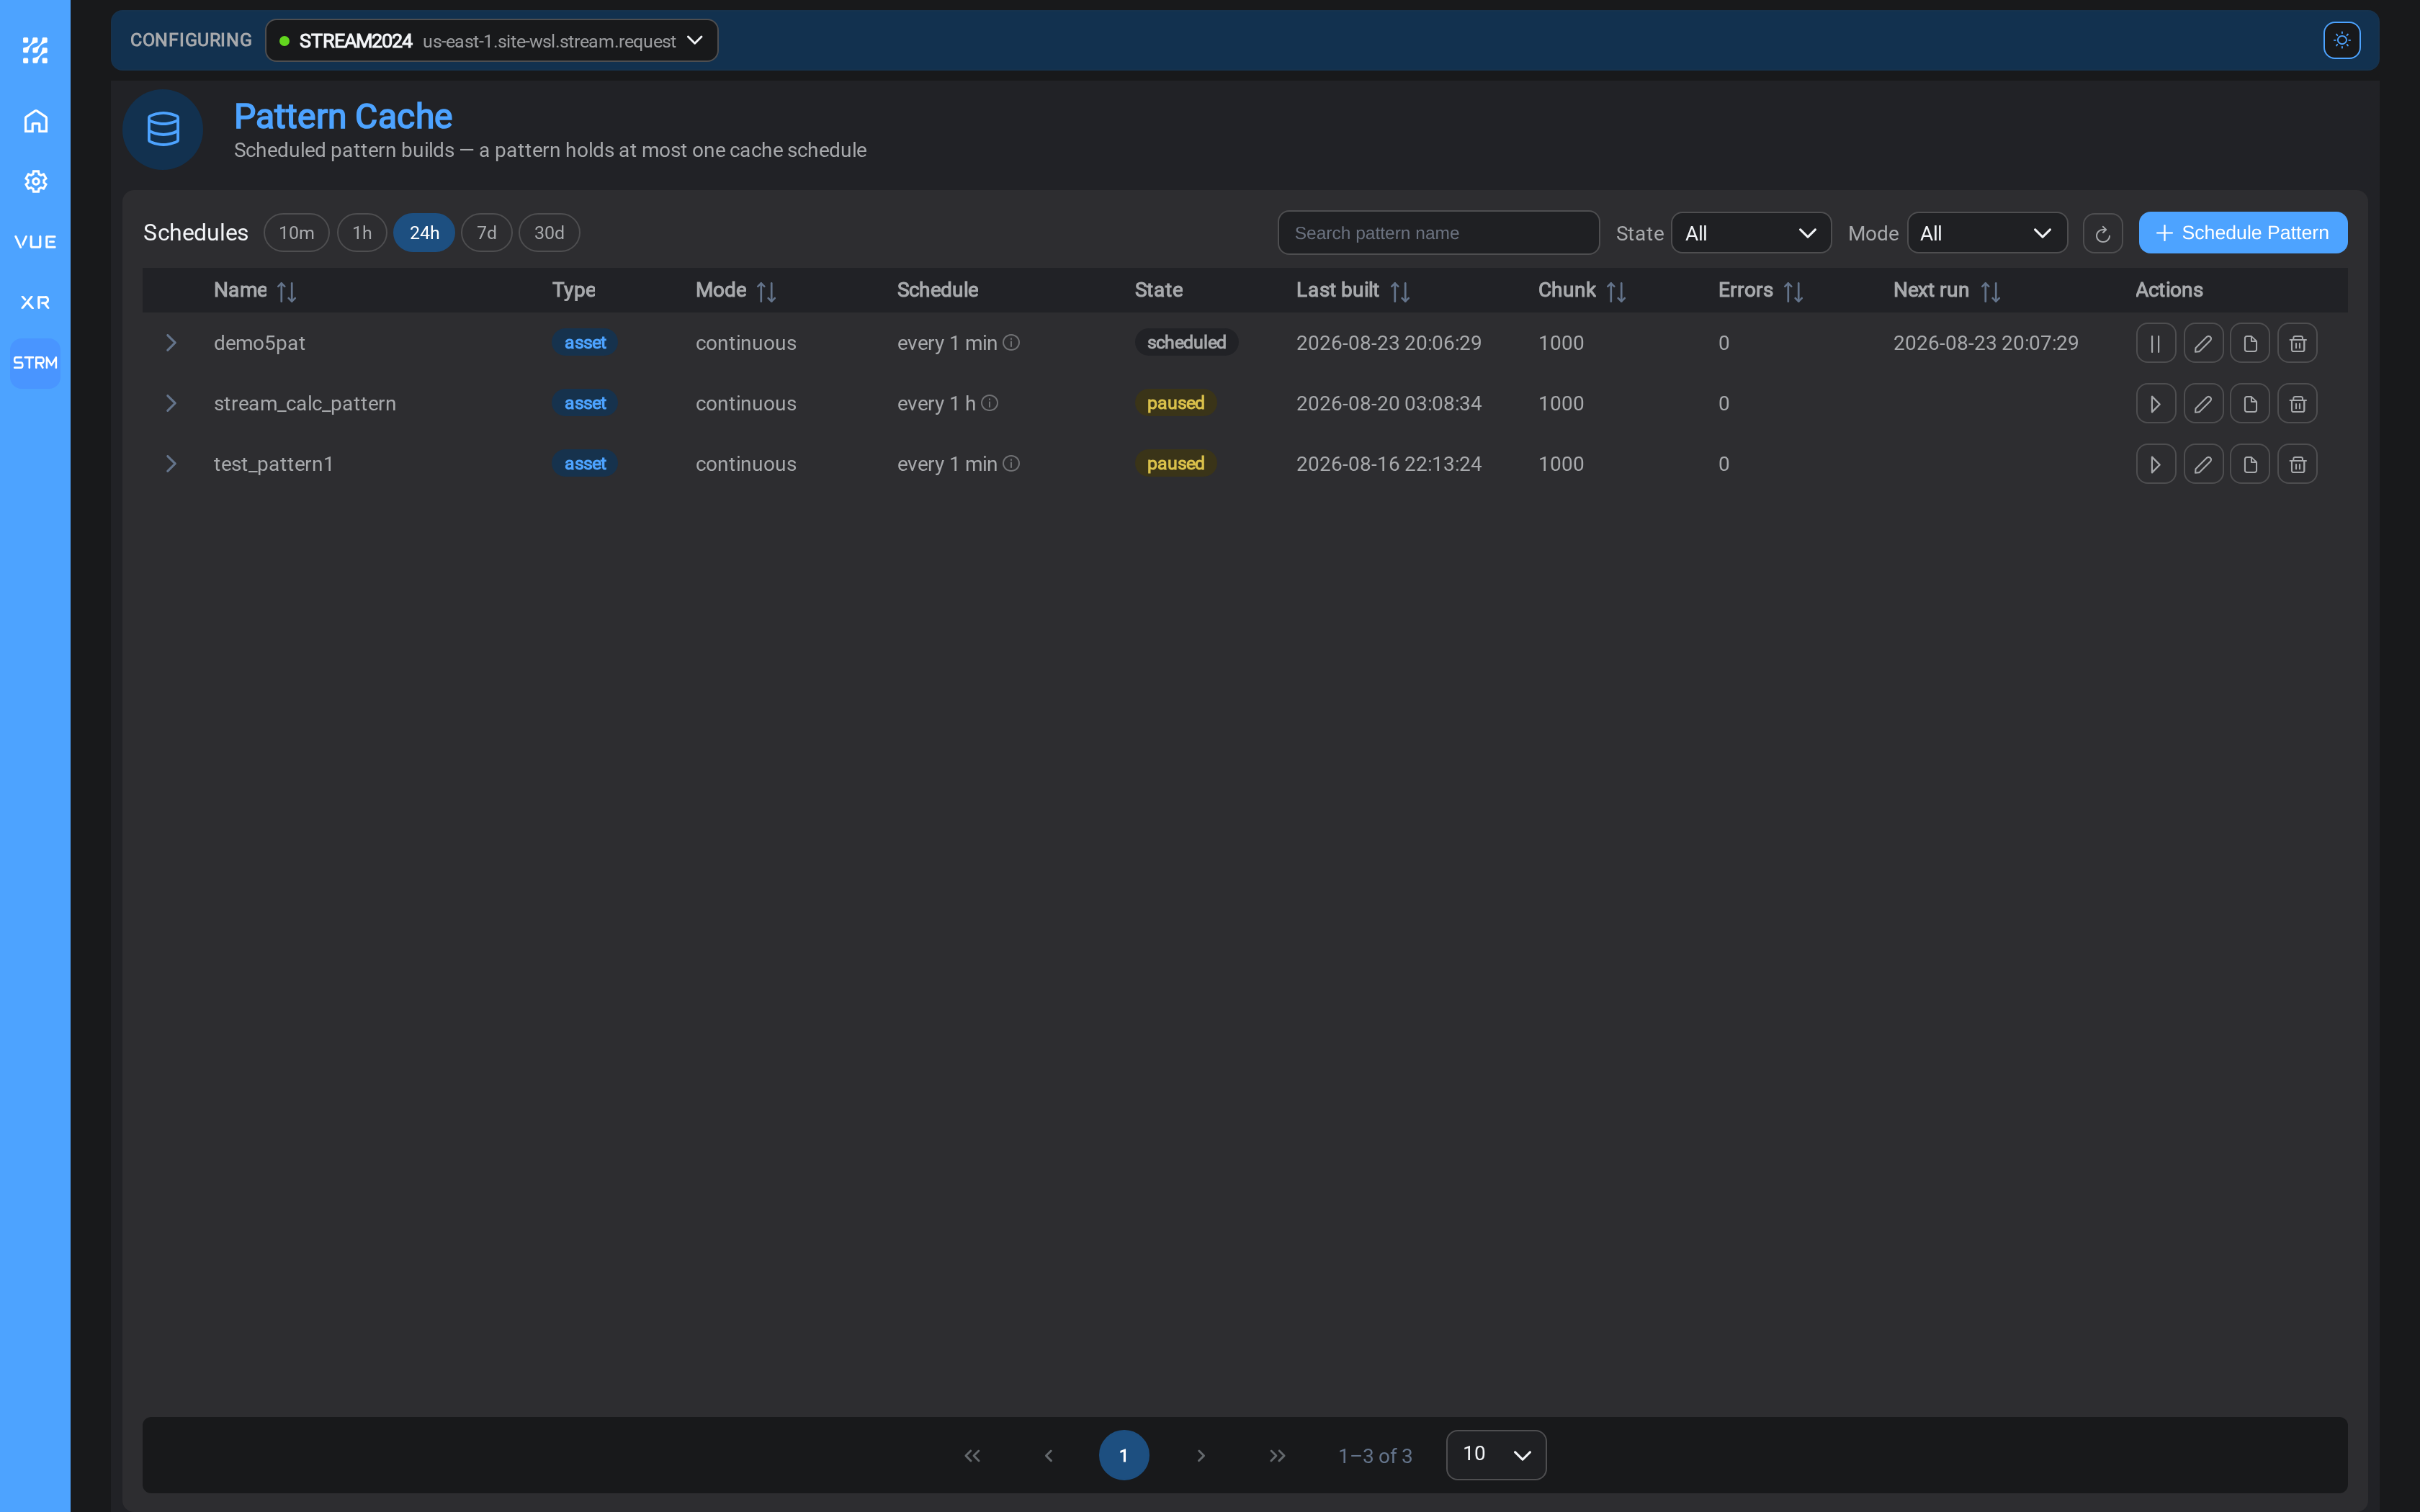Click the scheduled state badge for demo5pat
This screenshot has width=2420, height=1512.
pos(1186,343)
